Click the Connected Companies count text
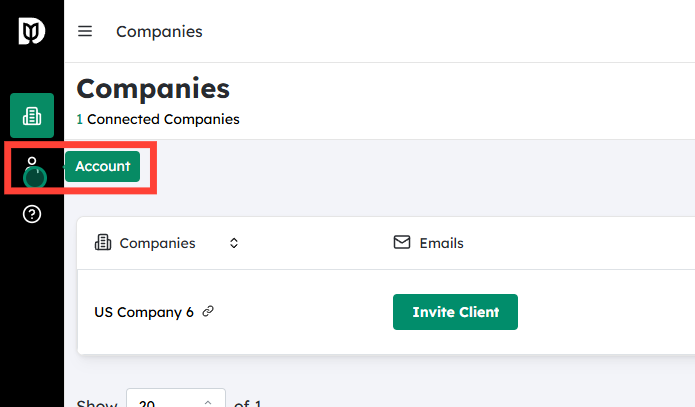 [x=163, y=119]
